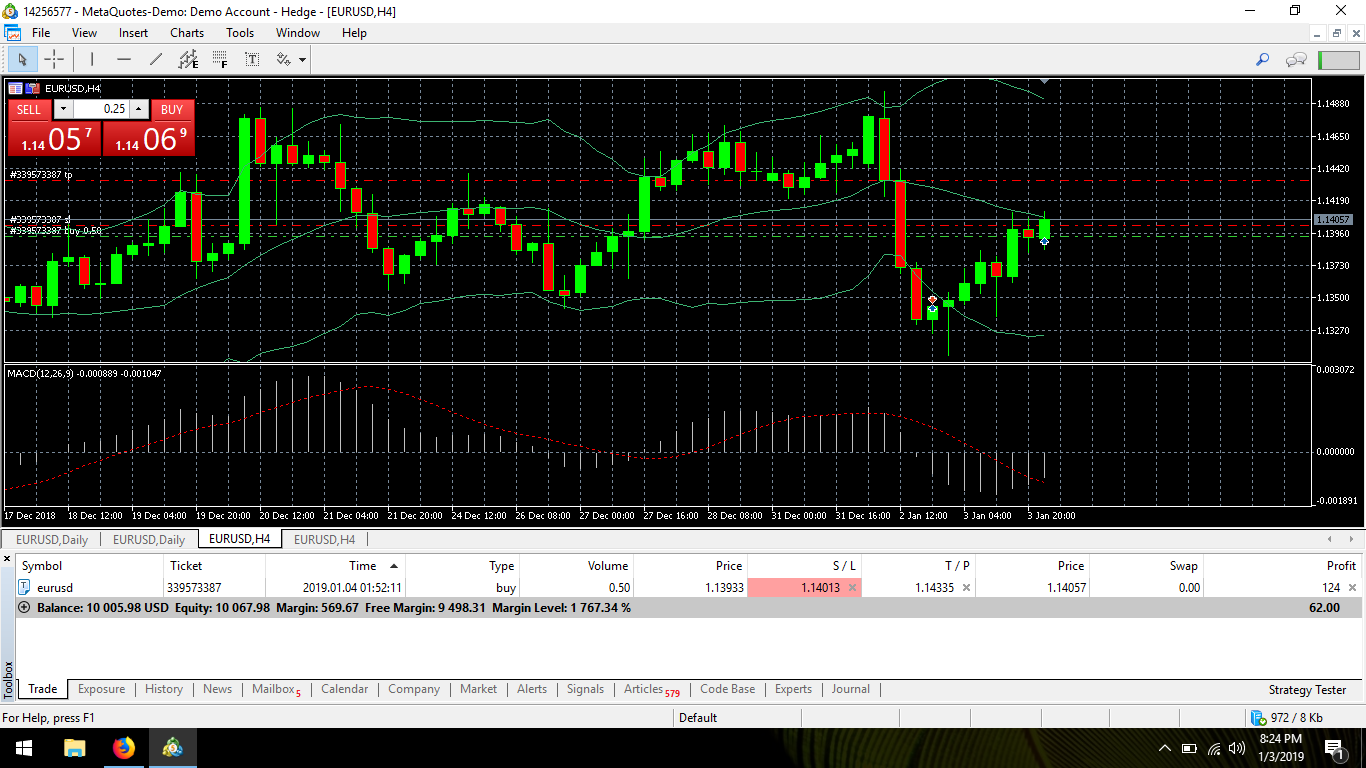Click the Default profile in status bar
1366x768 pixels.
[698, 717]
